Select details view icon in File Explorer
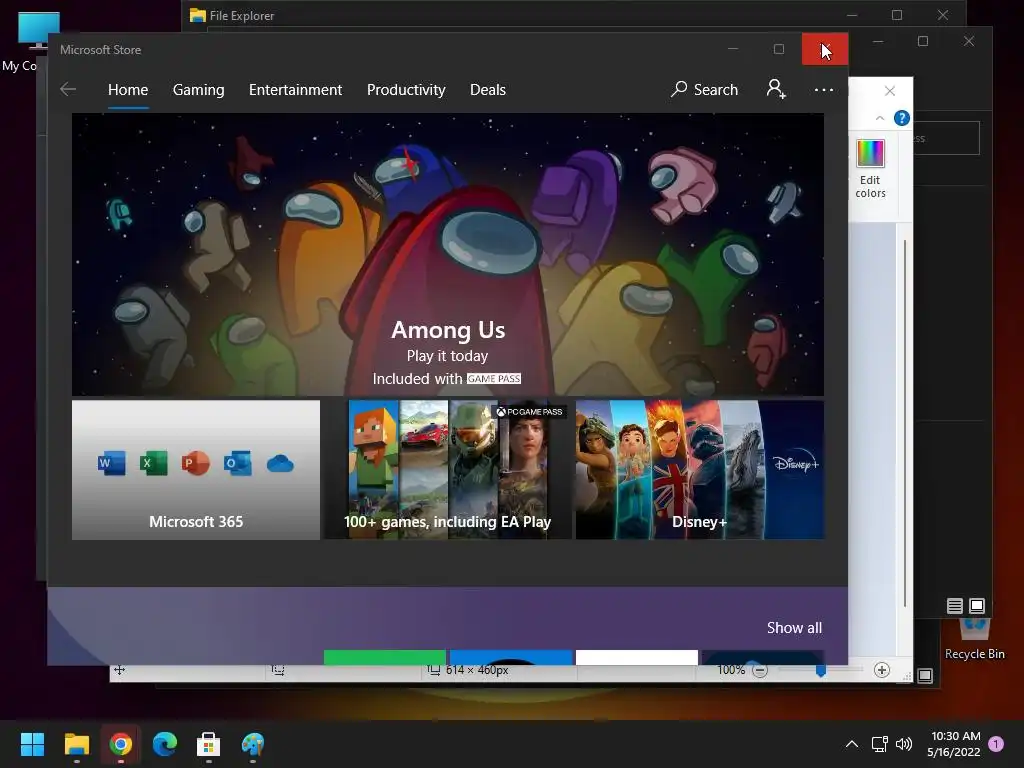1024x768 pixels. (955, 606)
